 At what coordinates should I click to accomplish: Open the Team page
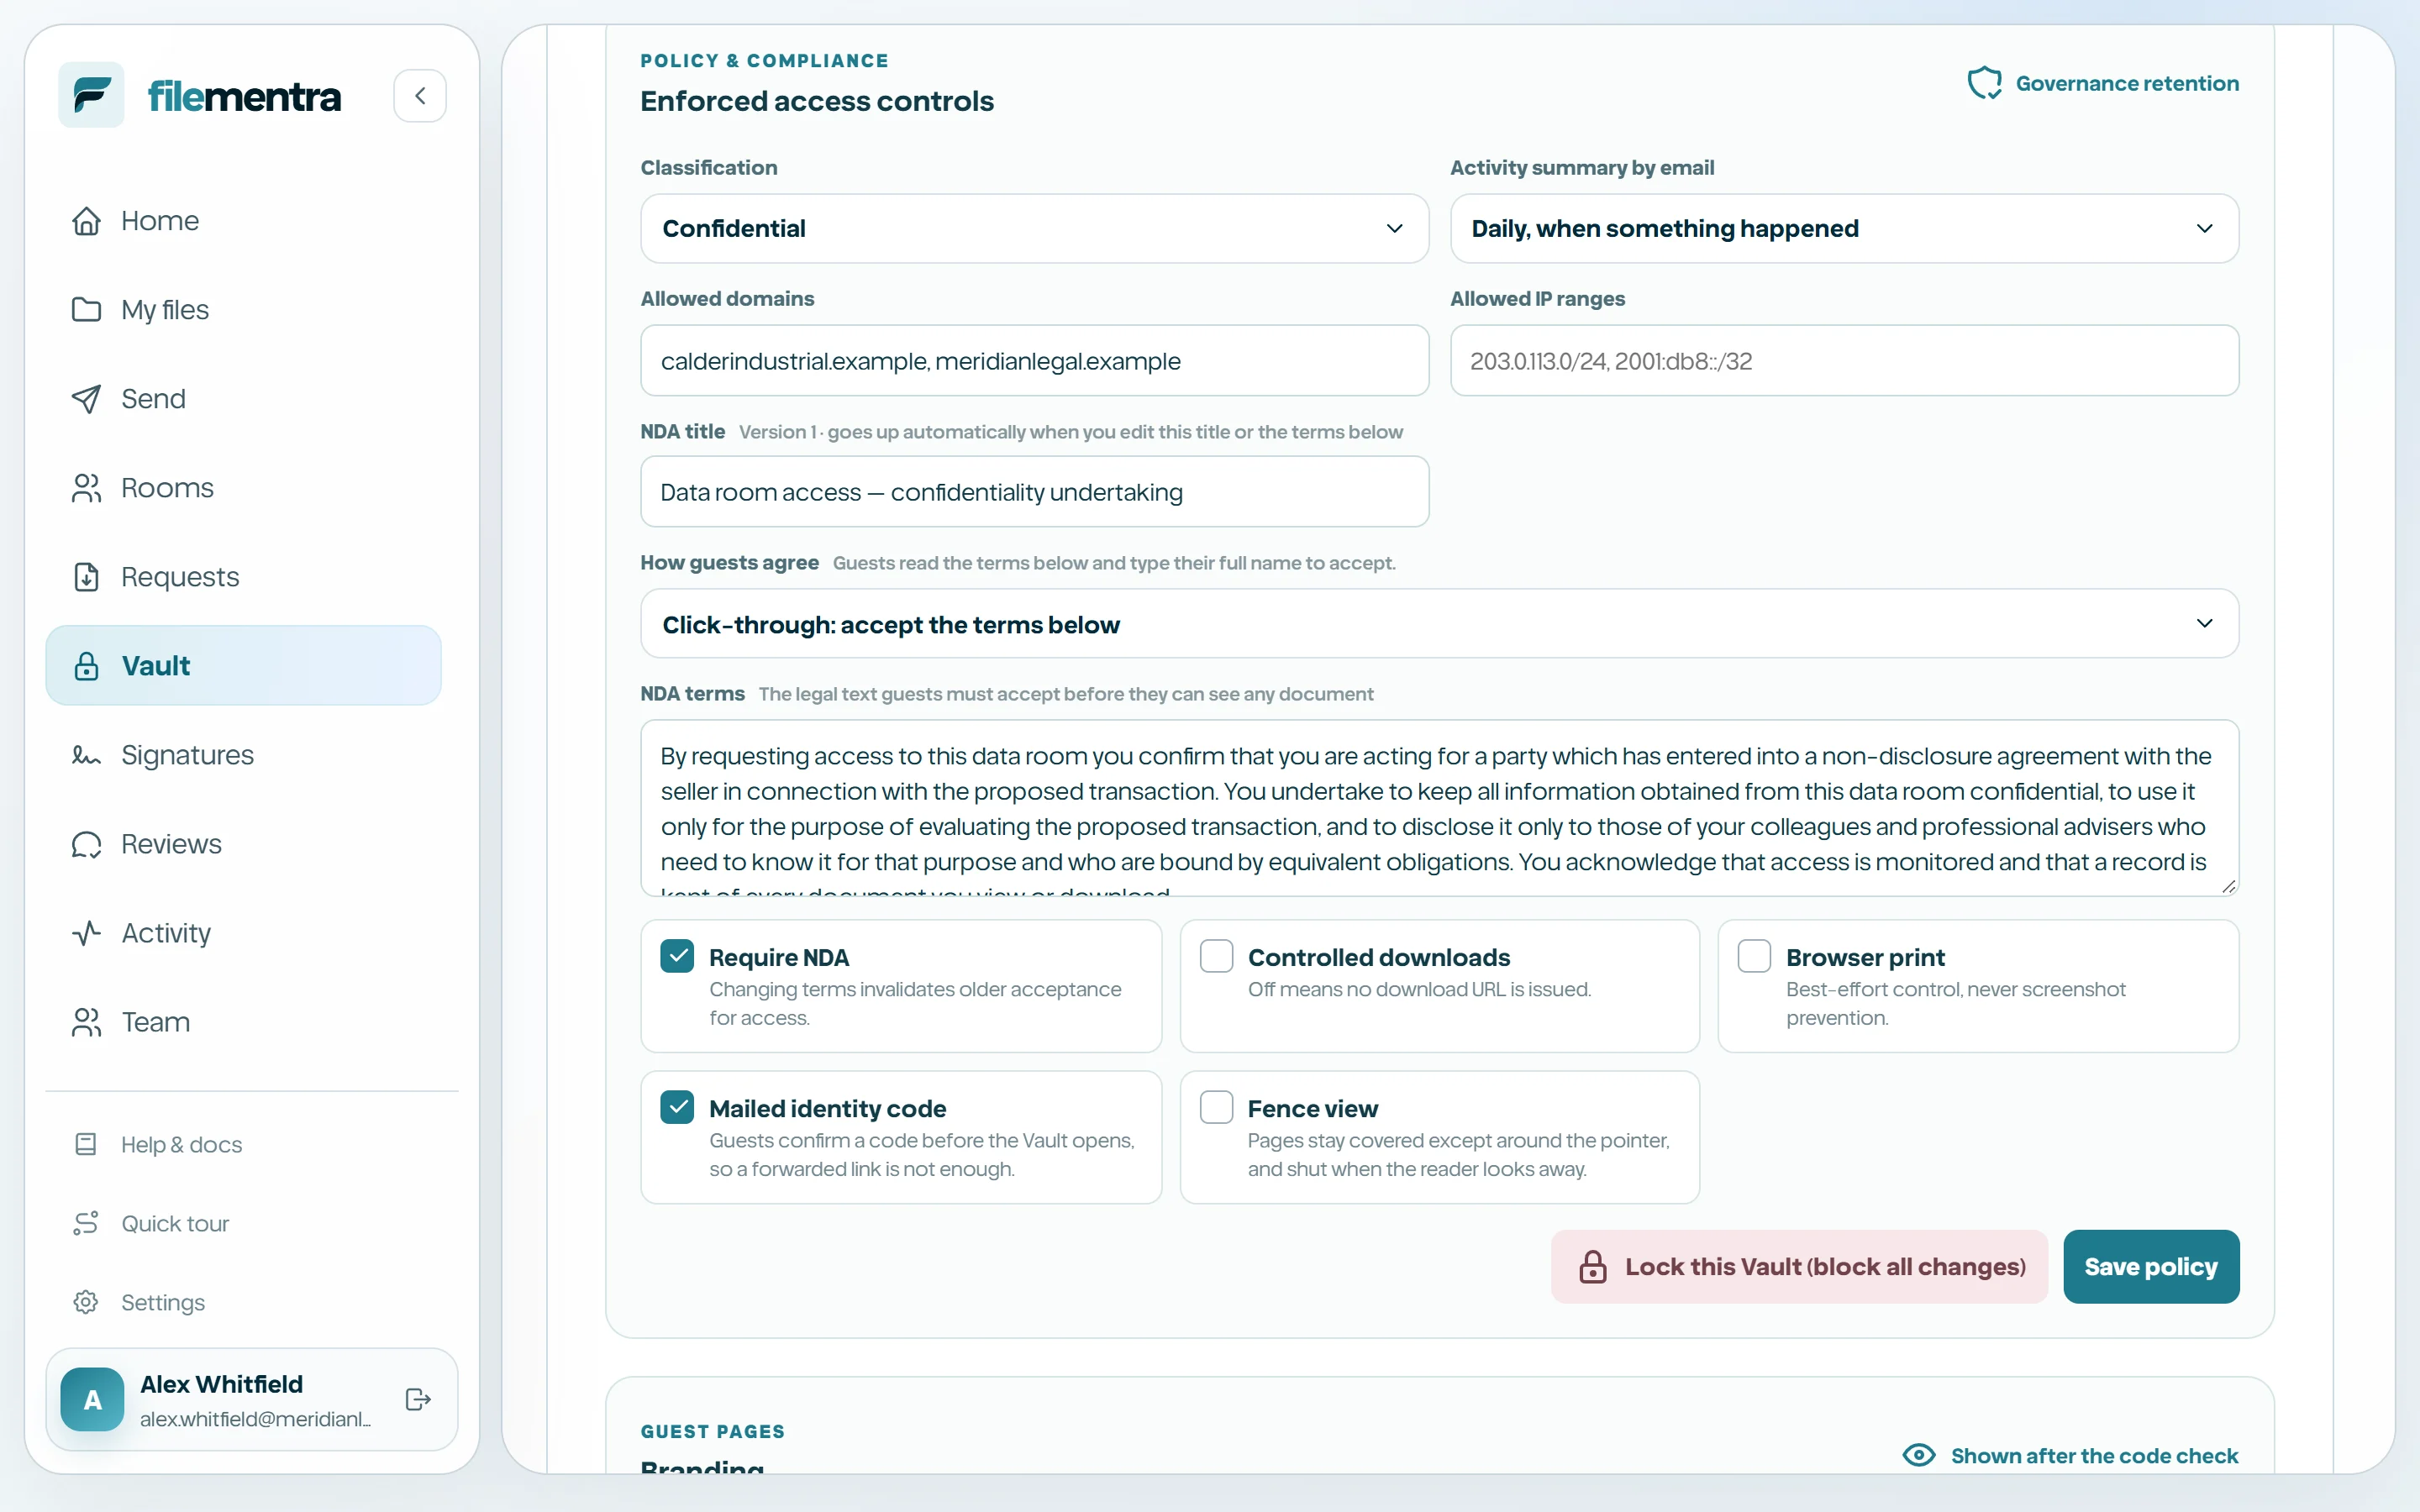coord(243,1022)
